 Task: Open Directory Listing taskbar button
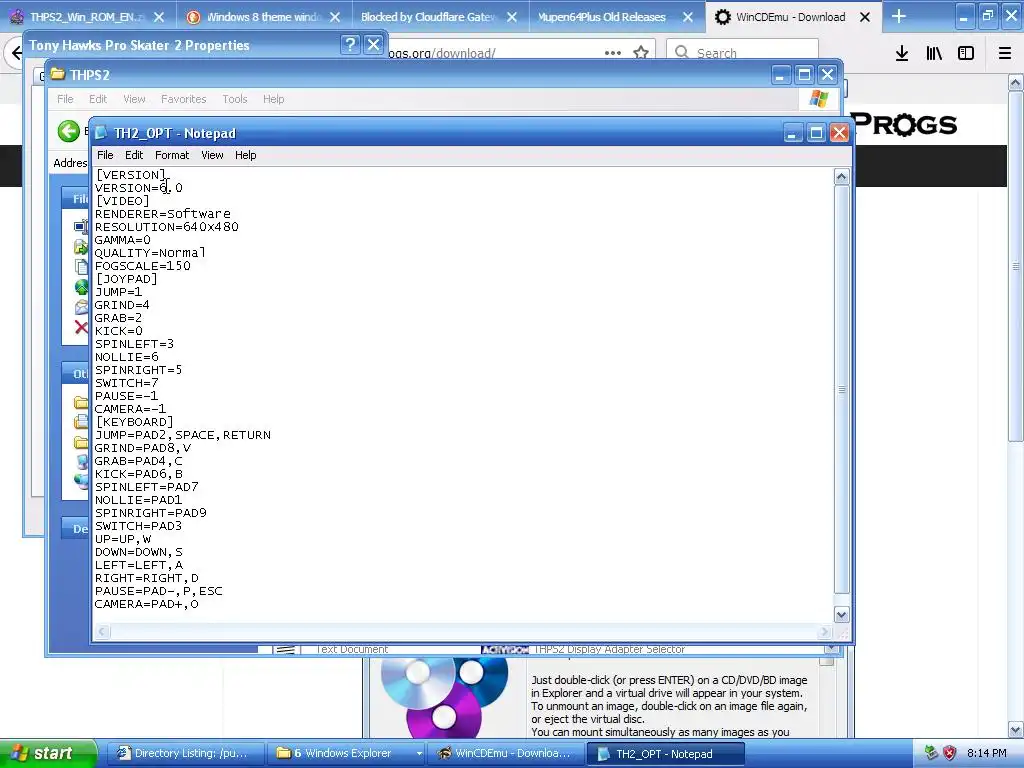(x=184, y=754)
